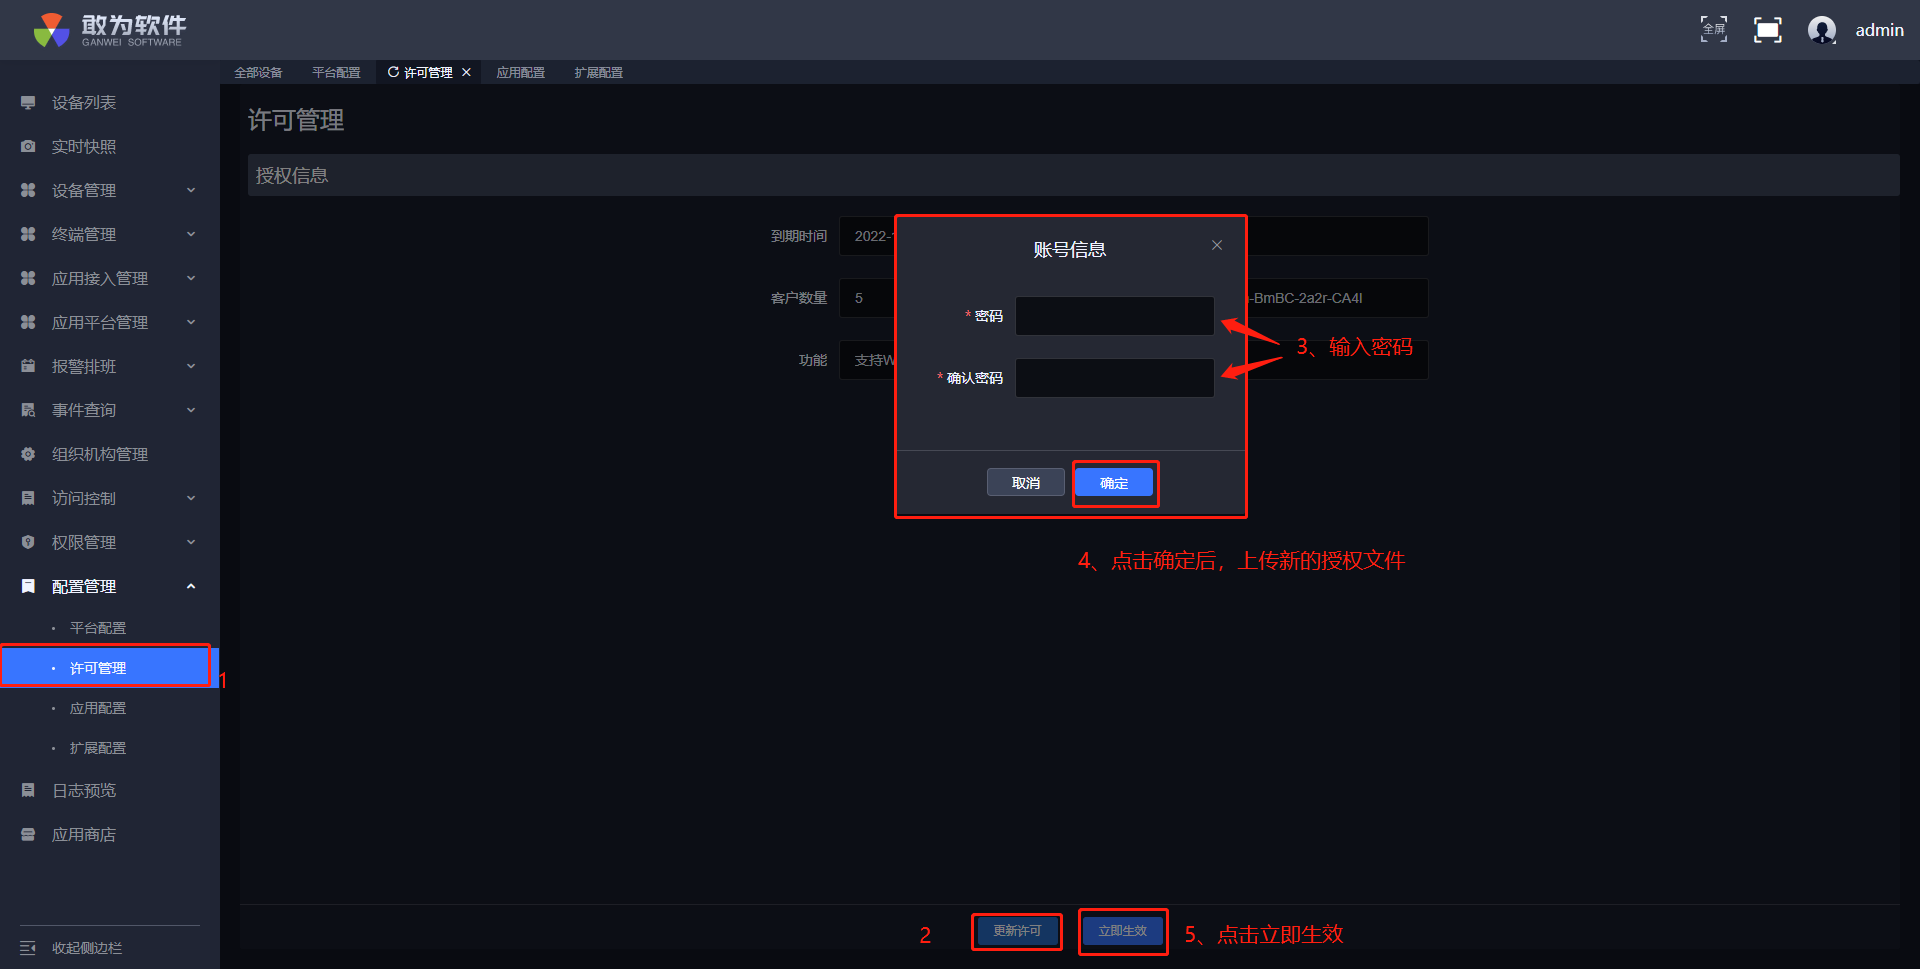Switch to the 应用配置 tab
Screen dimensions: 1920x969
click(521, 72)
